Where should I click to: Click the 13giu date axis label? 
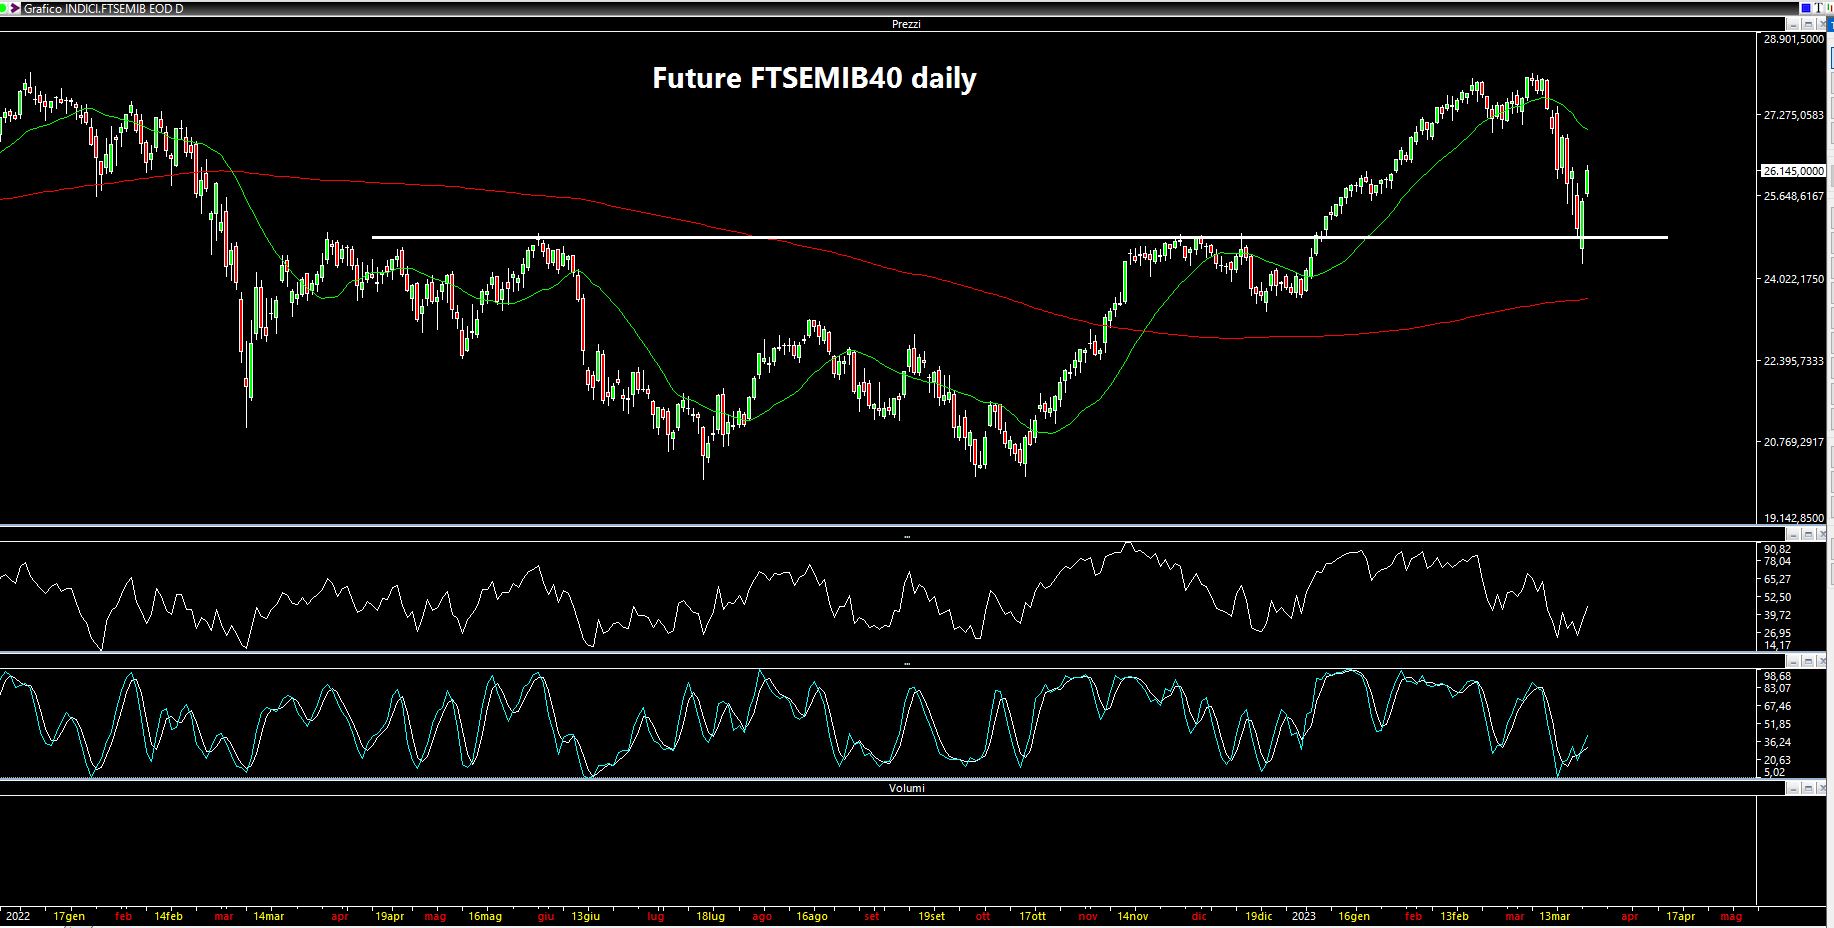[x=585, y=916]
